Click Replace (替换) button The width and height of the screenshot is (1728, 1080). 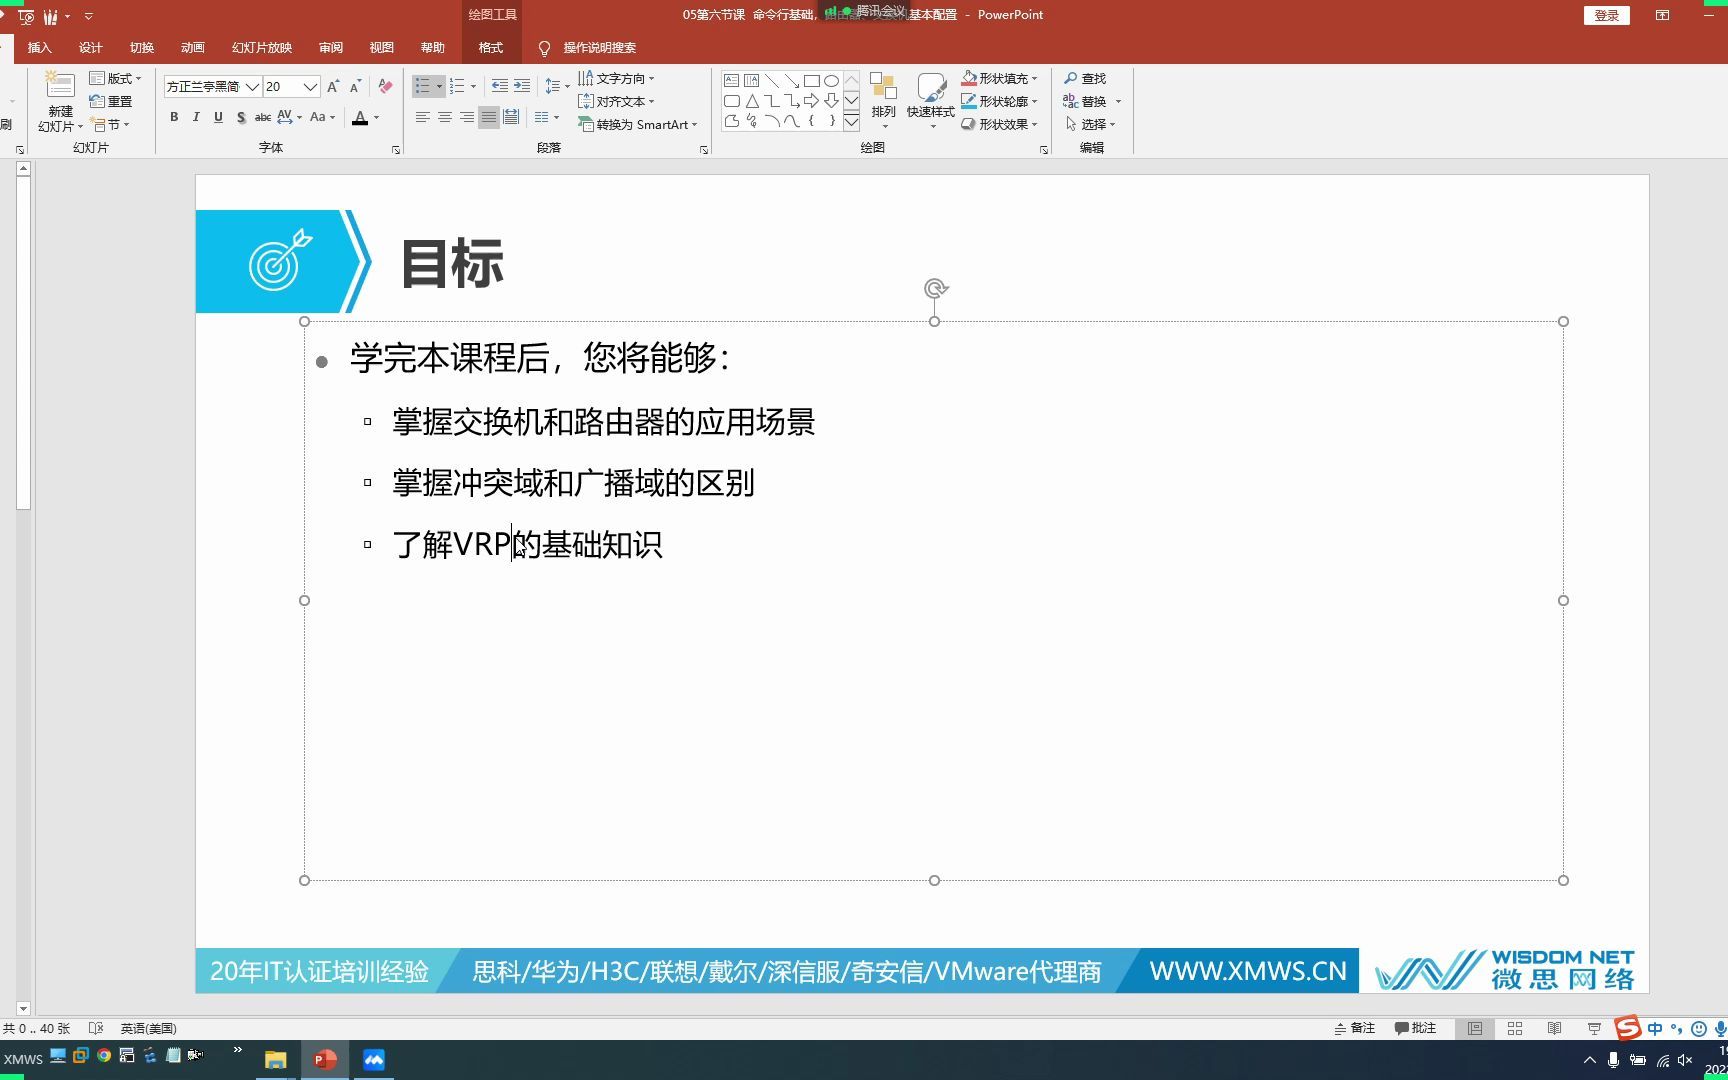click(x=1086, y=101)
